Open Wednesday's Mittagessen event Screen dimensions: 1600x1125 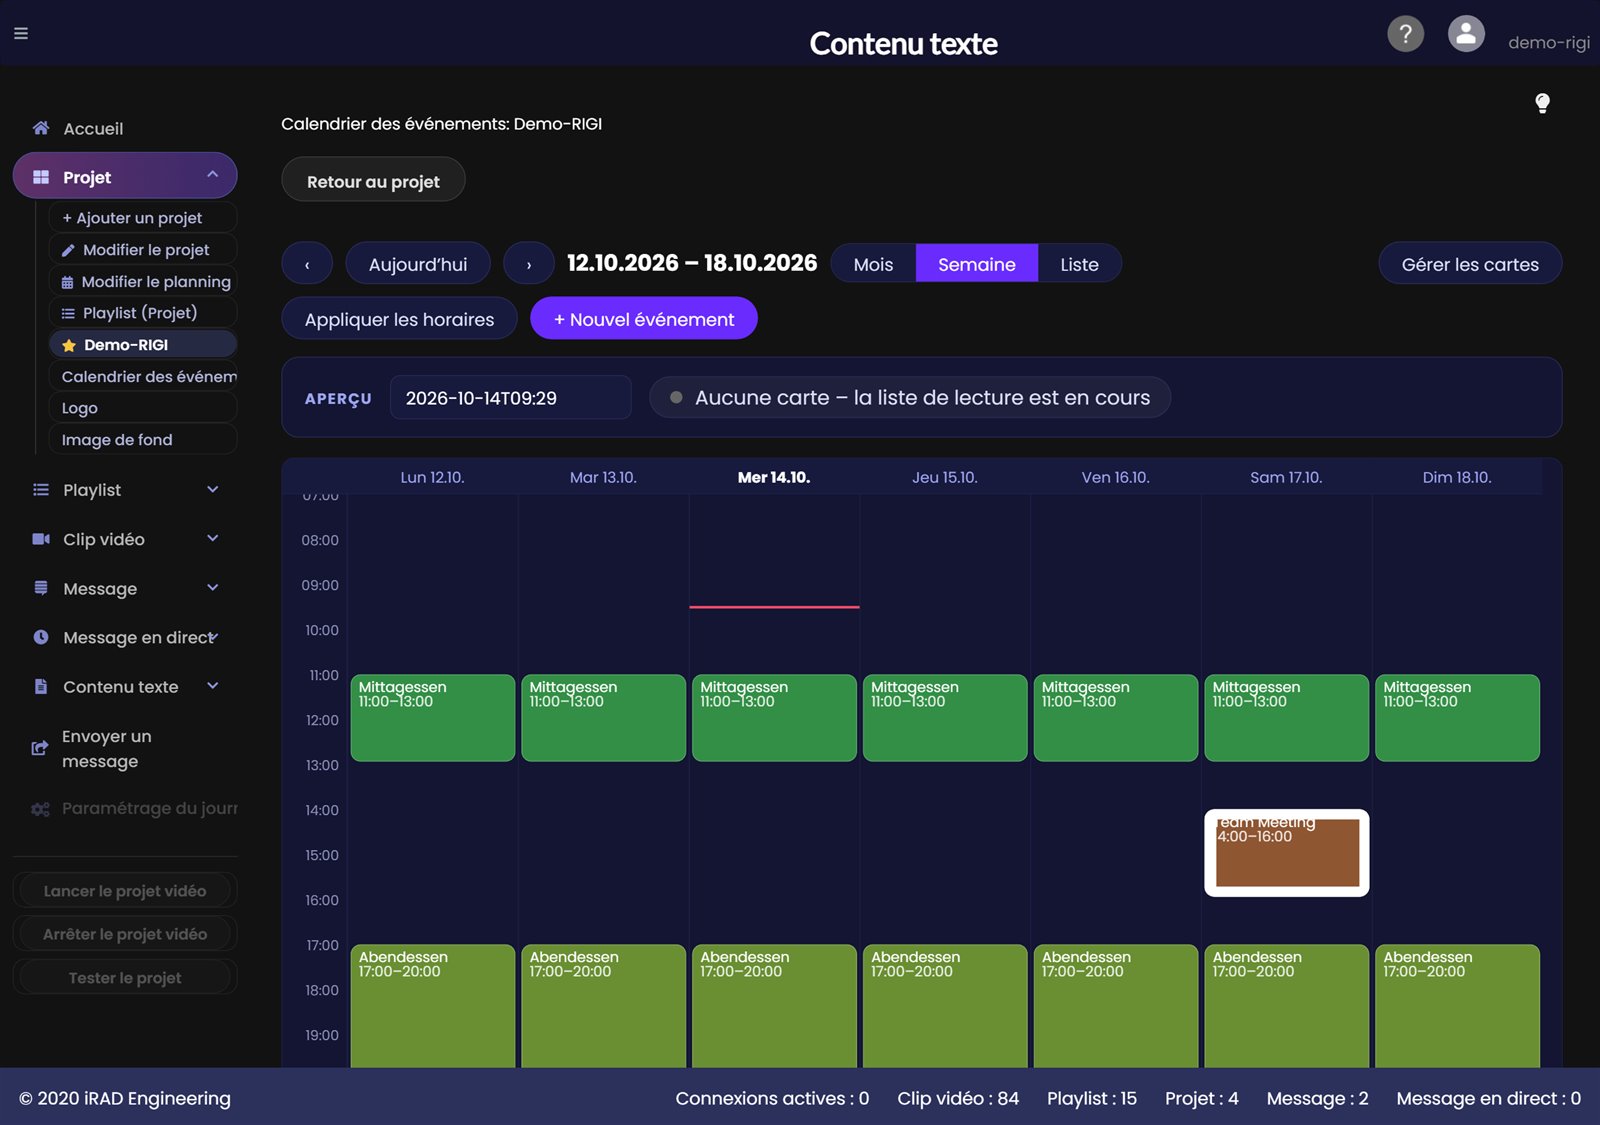point(774,718)
